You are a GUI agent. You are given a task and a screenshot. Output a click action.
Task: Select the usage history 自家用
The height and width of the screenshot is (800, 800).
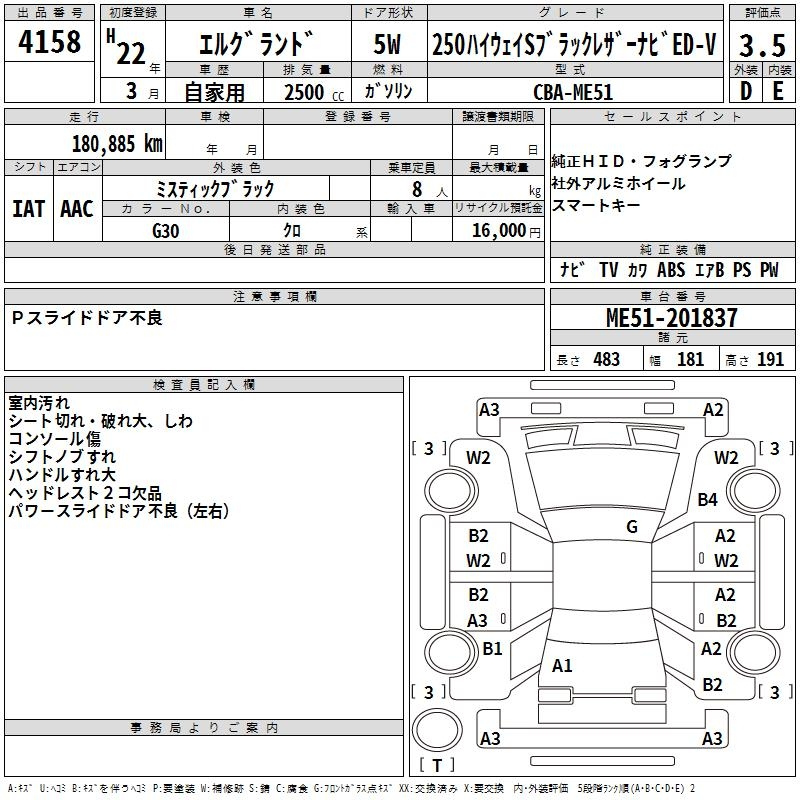pyautogui.click(x=214, y=92)
